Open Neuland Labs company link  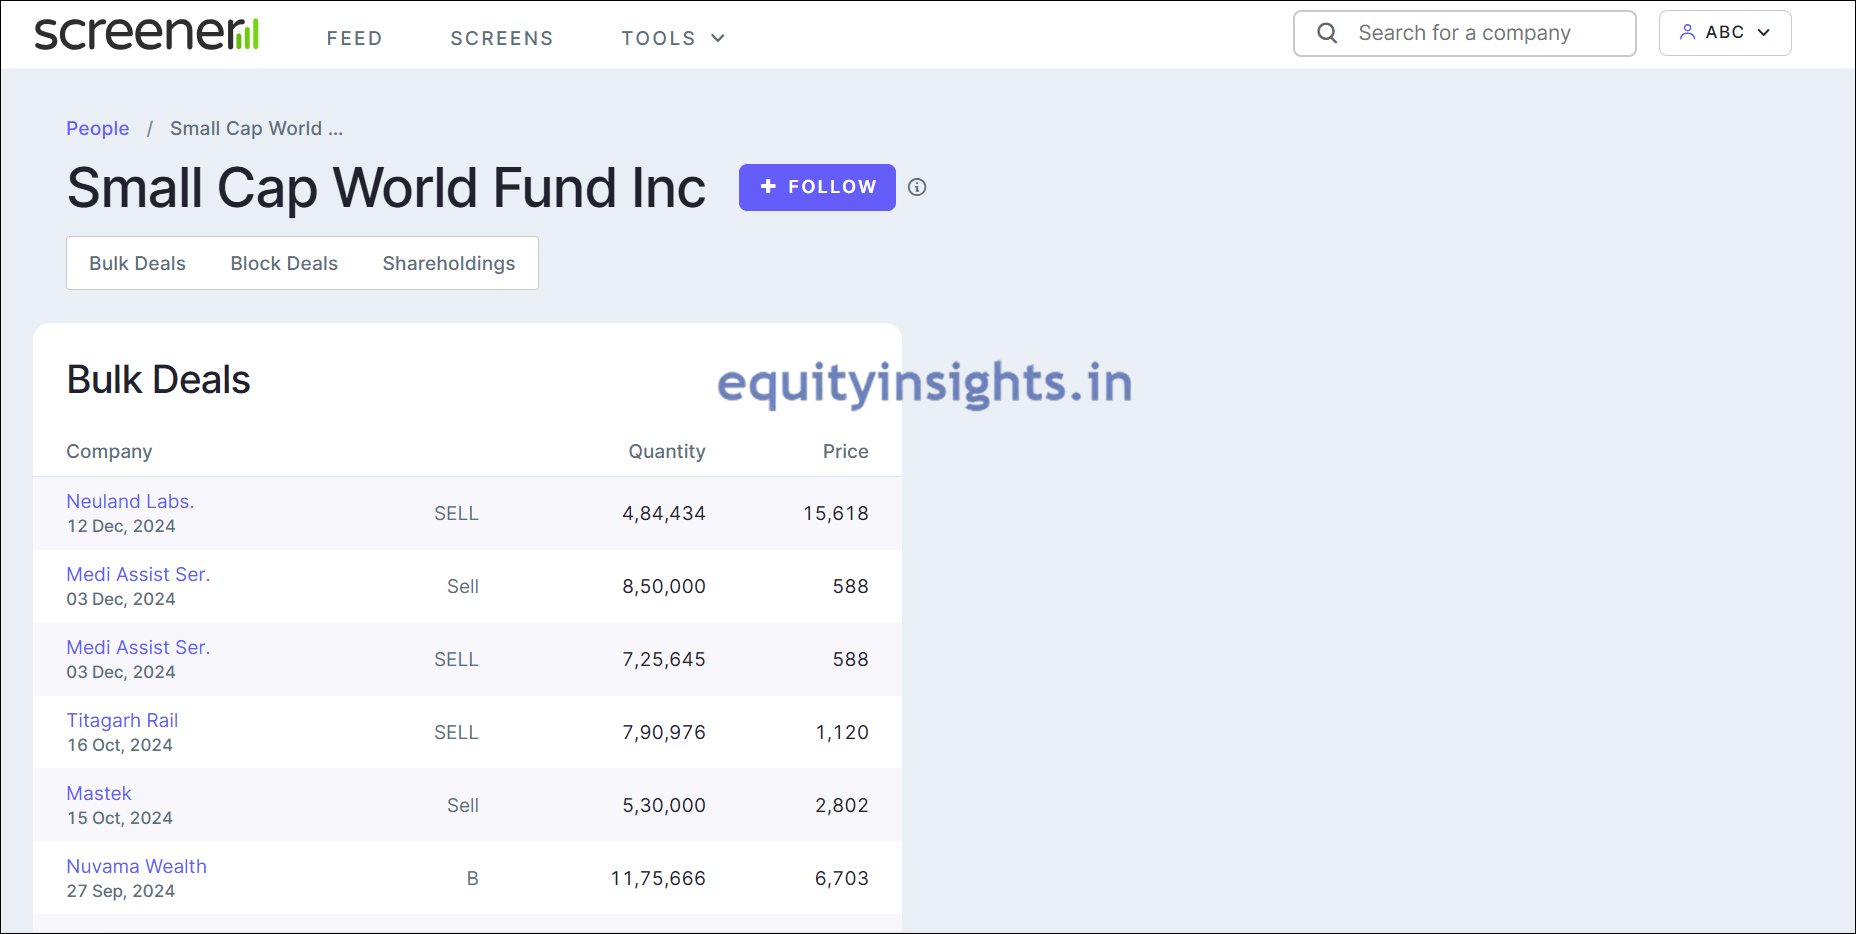(130, 501)
